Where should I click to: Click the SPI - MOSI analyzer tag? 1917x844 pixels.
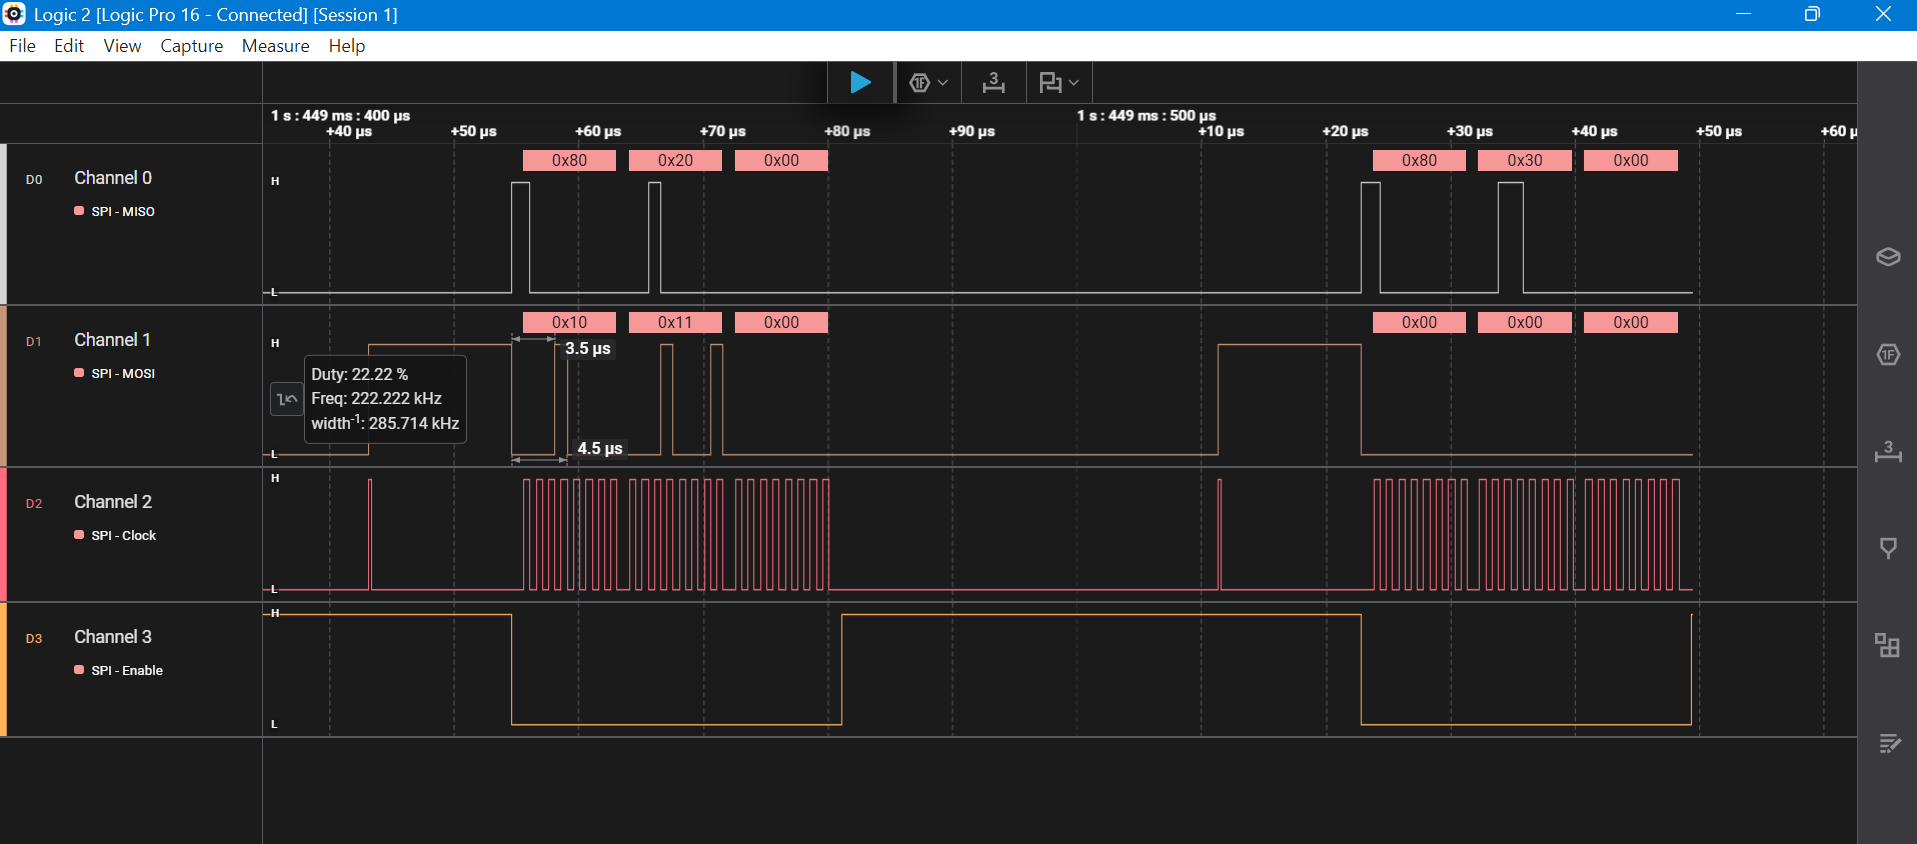[115, 374]
